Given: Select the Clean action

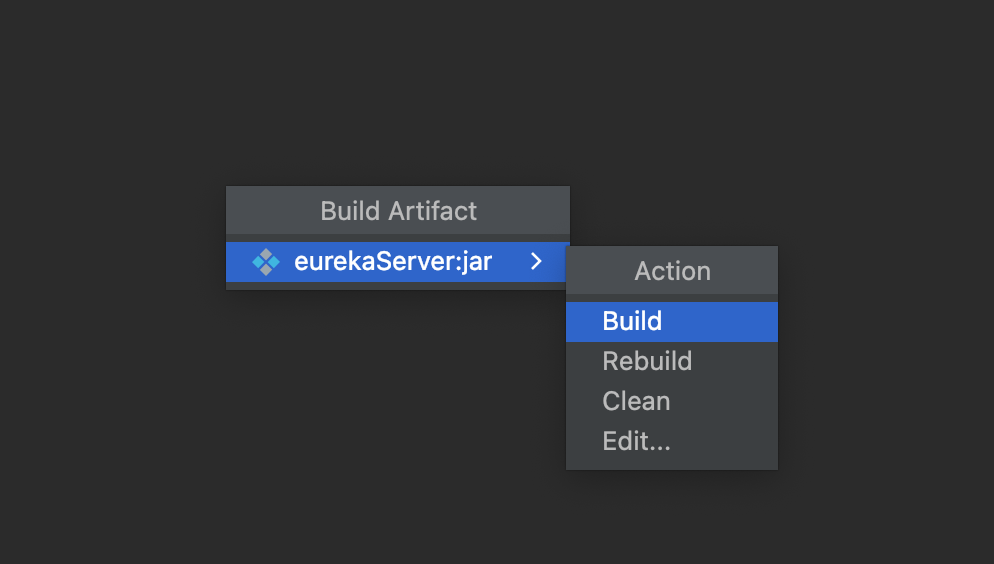Looking at the screenshot, I should [x=671, y=401].
